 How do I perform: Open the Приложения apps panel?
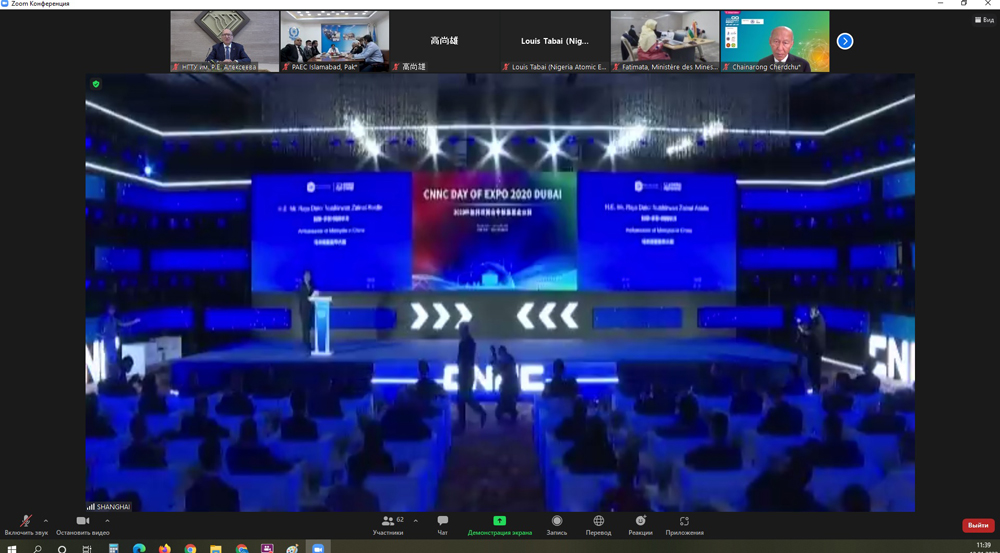[684, 526]
